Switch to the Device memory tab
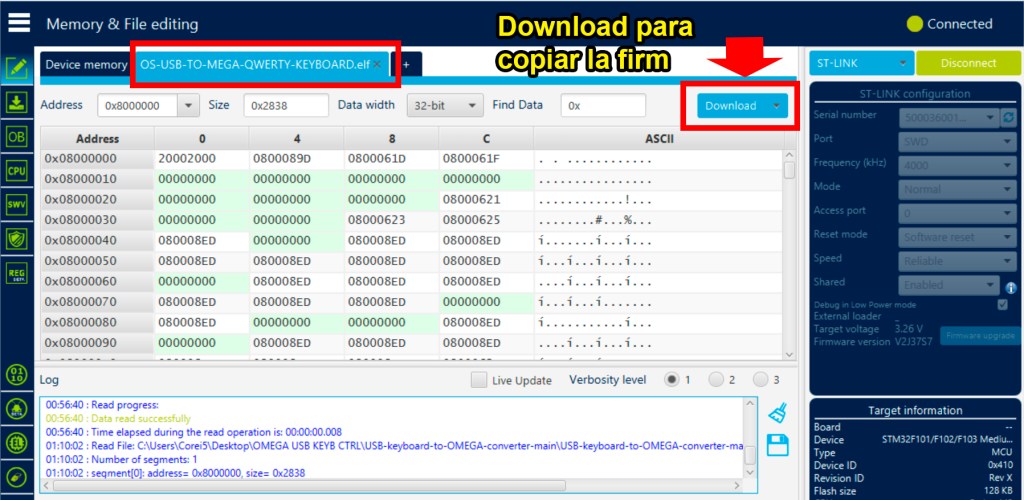1024x500 pixels. click(x=85, y=64)
